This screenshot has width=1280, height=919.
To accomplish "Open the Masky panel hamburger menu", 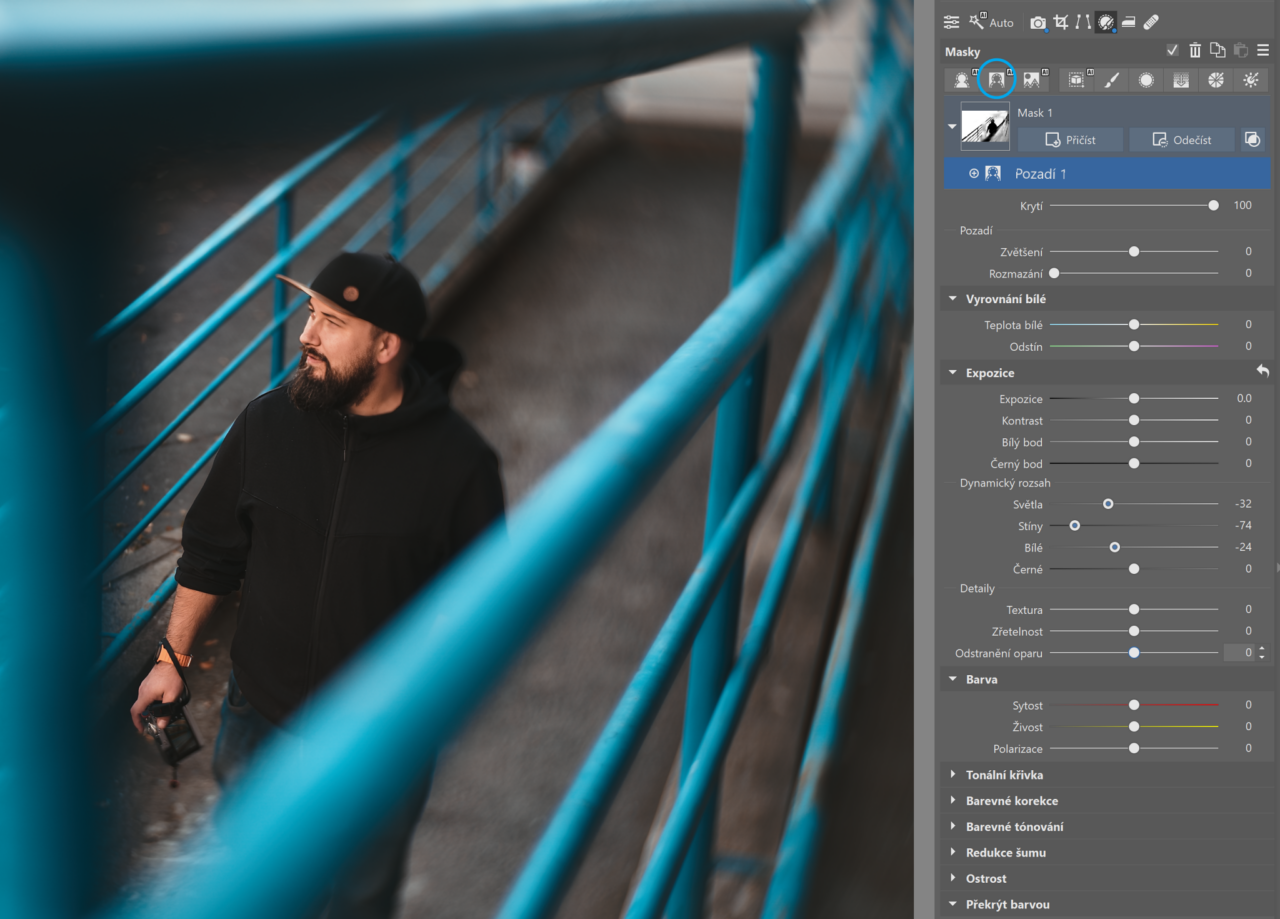I will 1263,51.
